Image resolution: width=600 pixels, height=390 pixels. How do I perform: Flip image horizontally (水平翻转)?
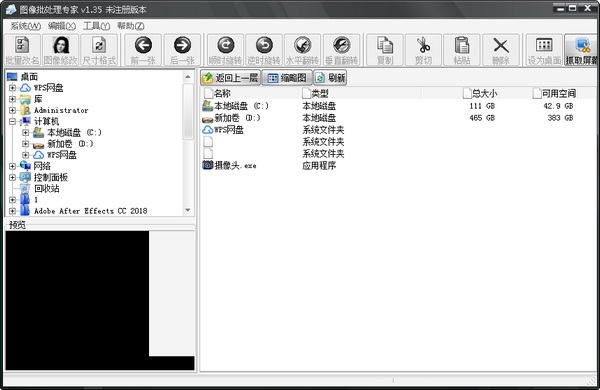[302, 50]
